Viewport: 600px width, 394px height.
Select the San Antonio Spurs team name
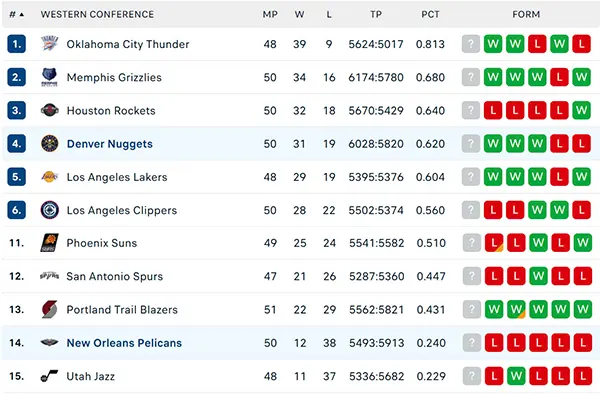(x=115, y=276)
